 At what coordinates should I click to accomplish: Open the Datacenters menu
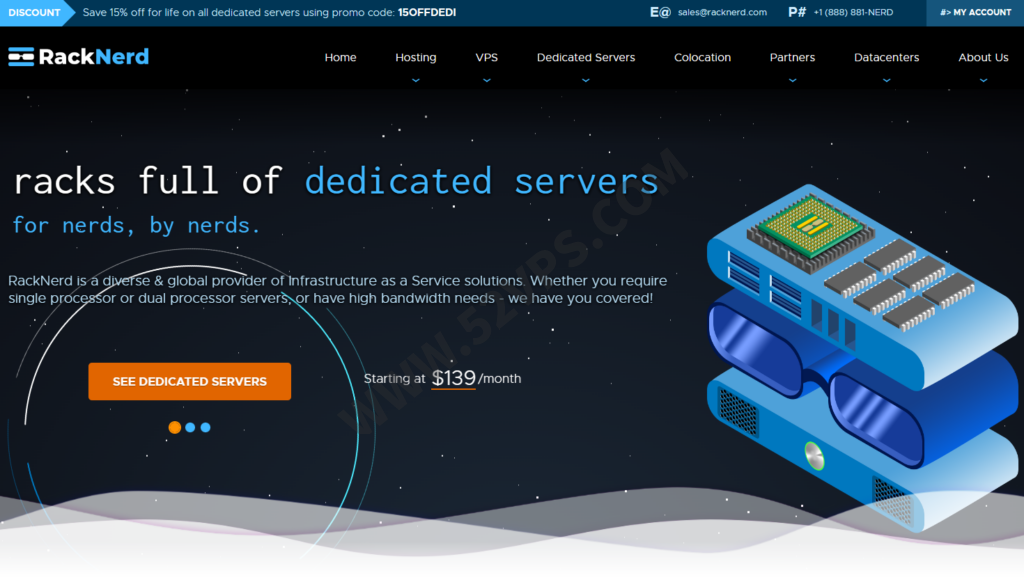(886, 57)
